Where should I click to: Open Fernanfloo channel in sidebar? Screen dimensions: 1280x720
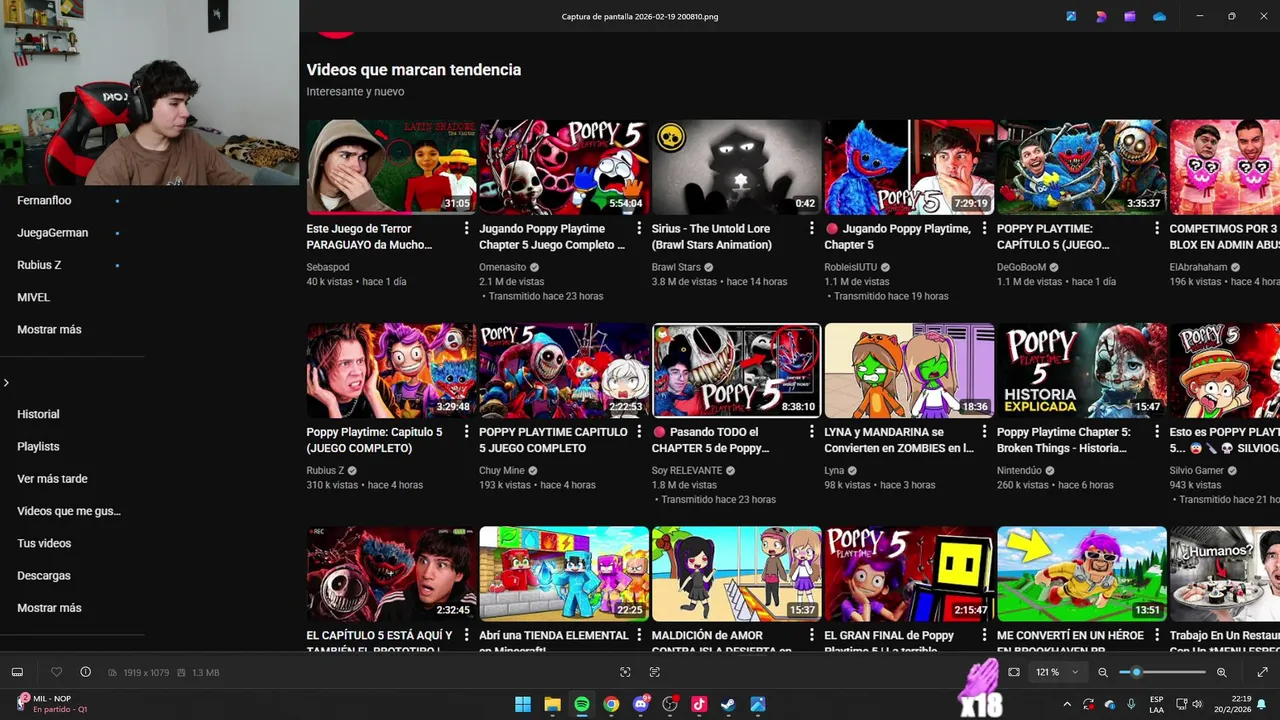pyautogui.click(x=44, y=201)
